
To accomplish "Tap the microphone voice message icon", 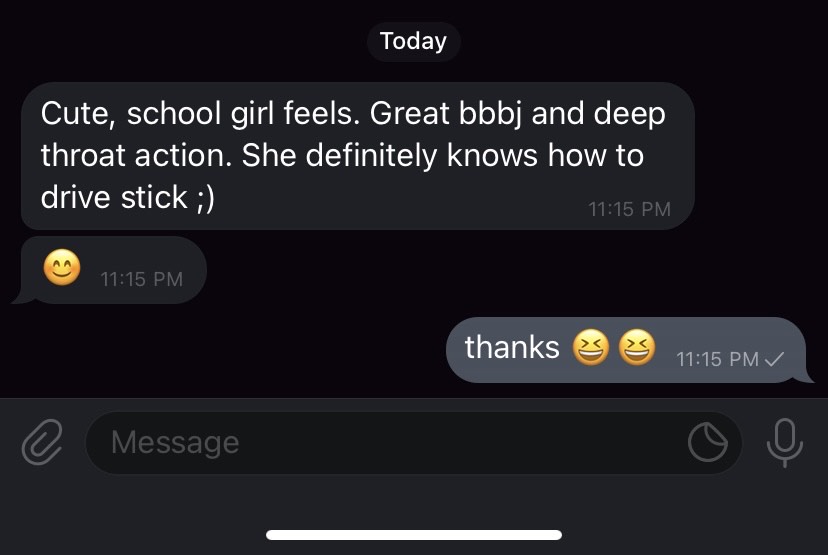I will pyautogui.click(x=785, y=443).
